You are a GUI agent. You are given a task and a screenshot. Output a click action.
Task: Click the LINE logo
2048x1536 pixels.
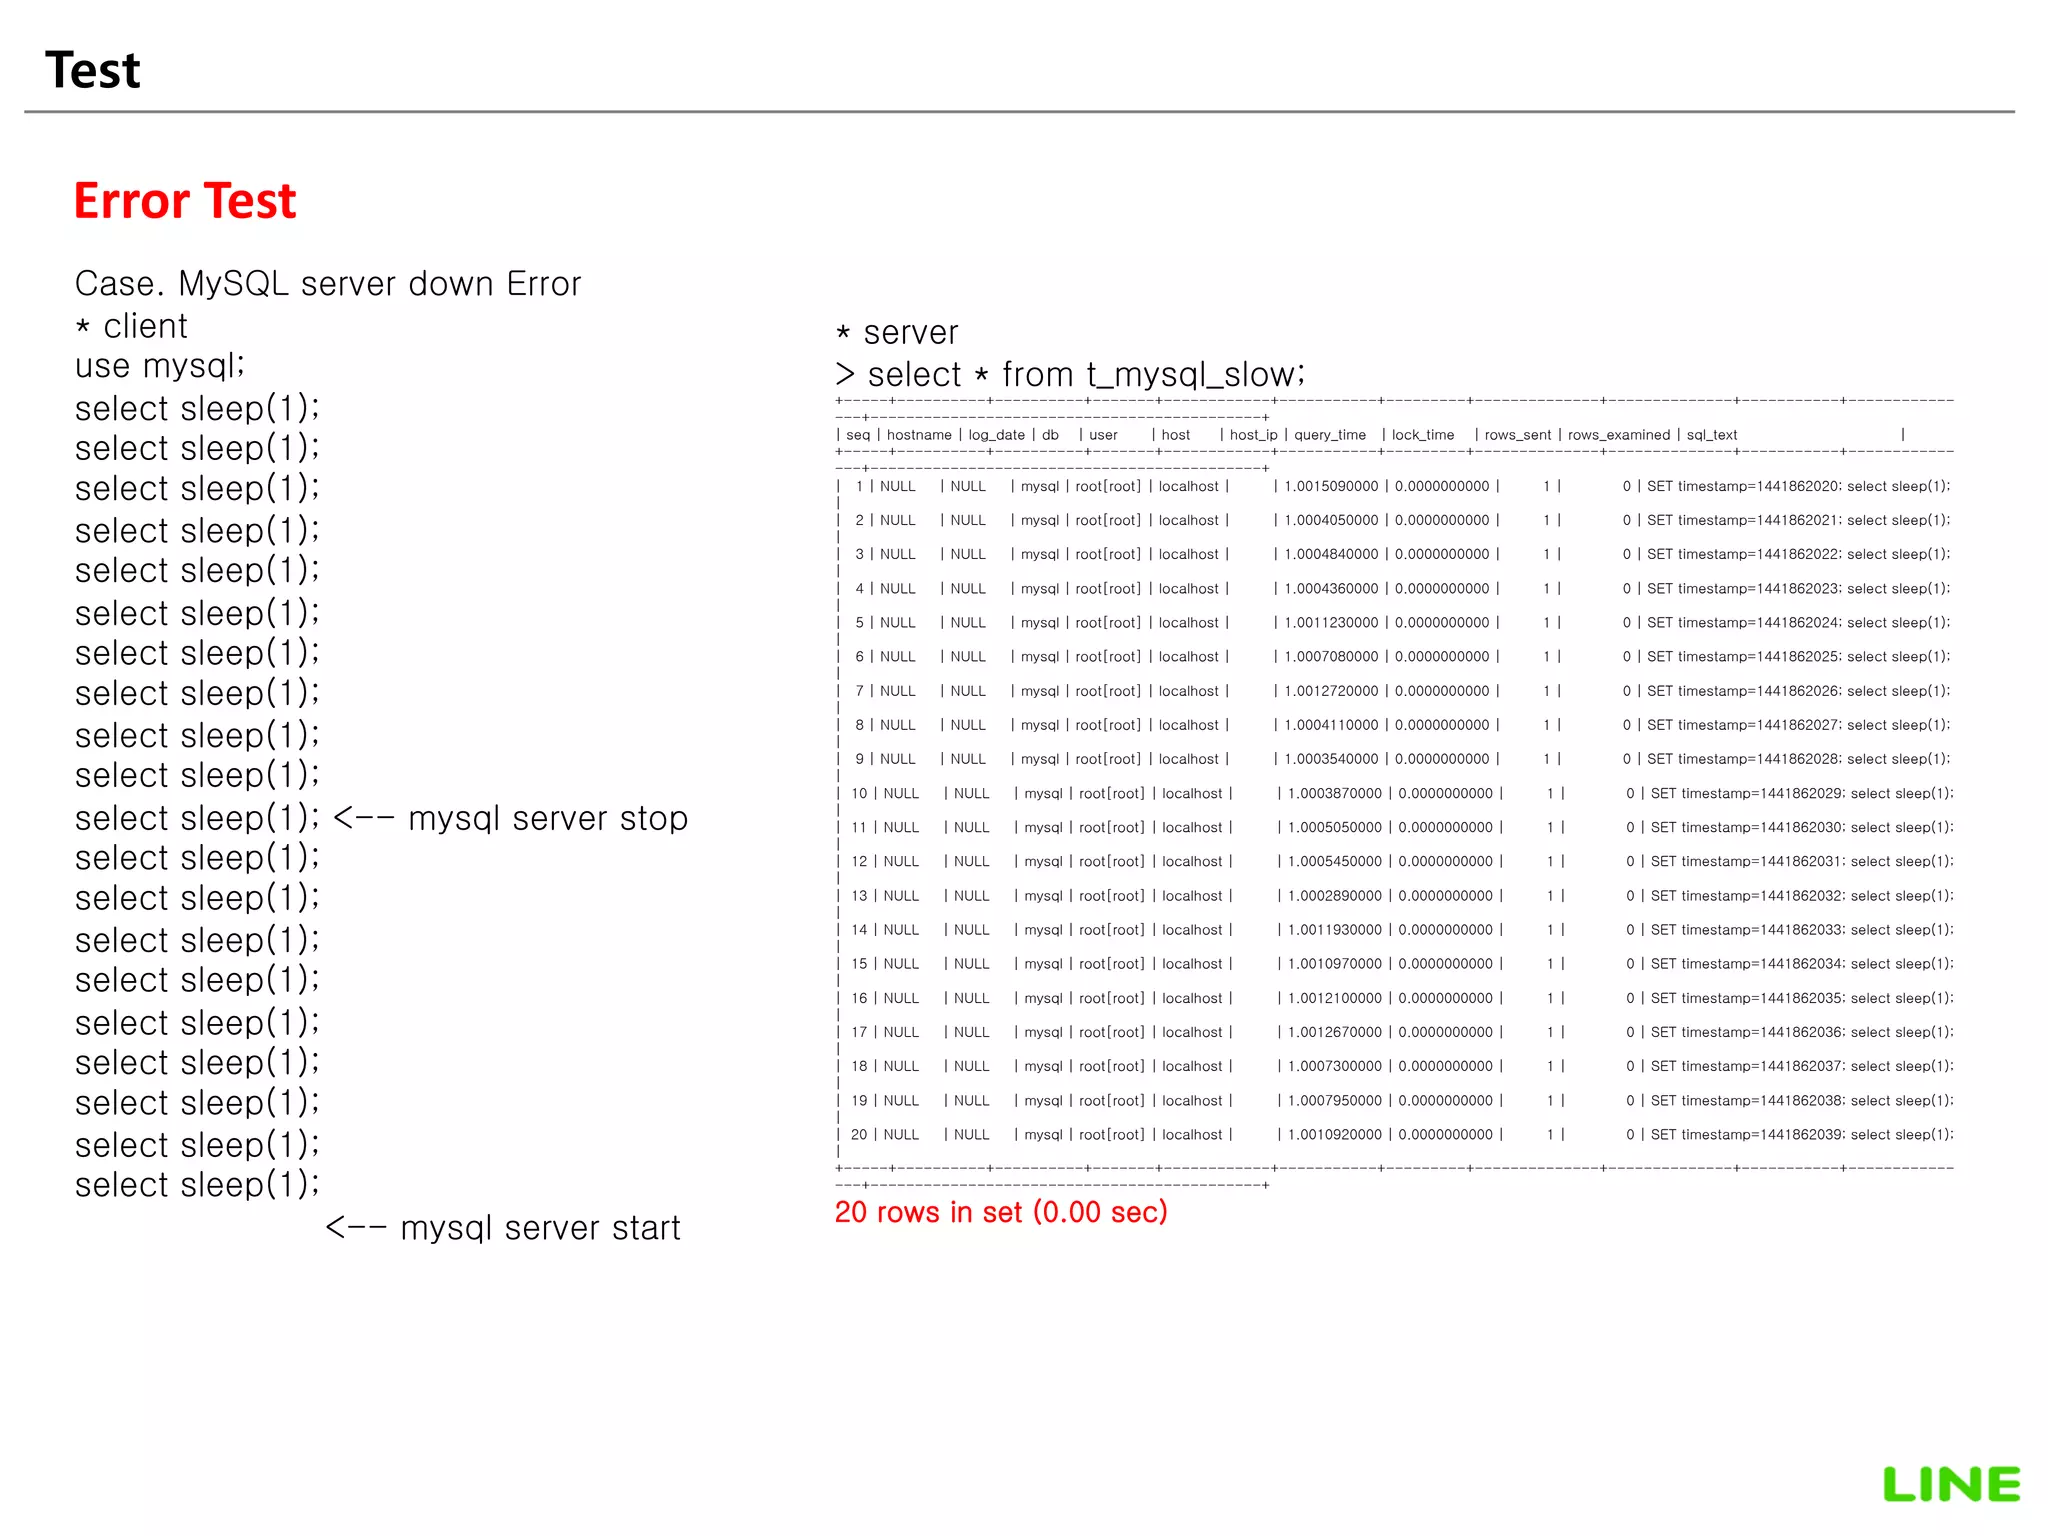tap(1951, 1484)
